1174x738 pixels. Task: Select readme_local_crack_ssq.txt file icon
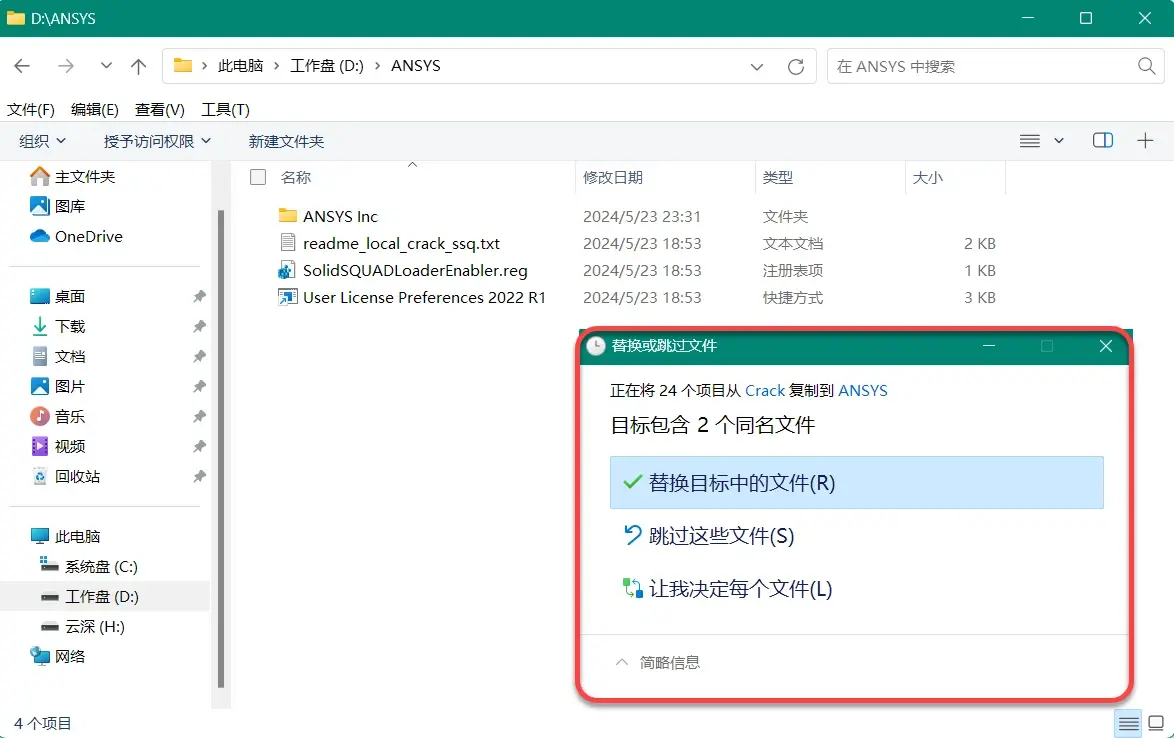[288, 243]
